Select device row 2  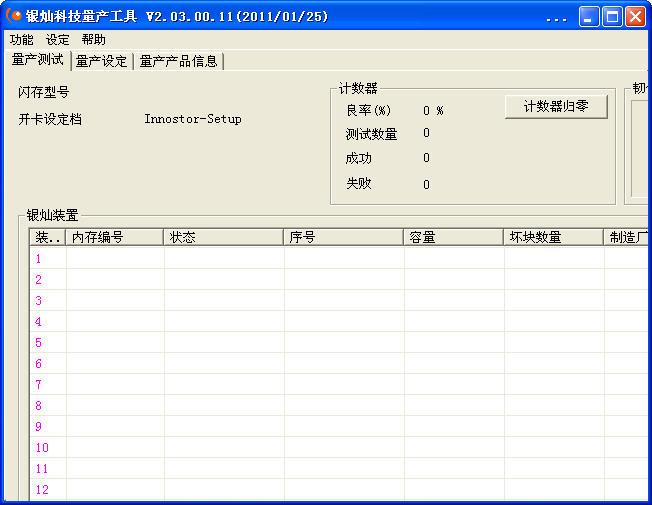338,279
